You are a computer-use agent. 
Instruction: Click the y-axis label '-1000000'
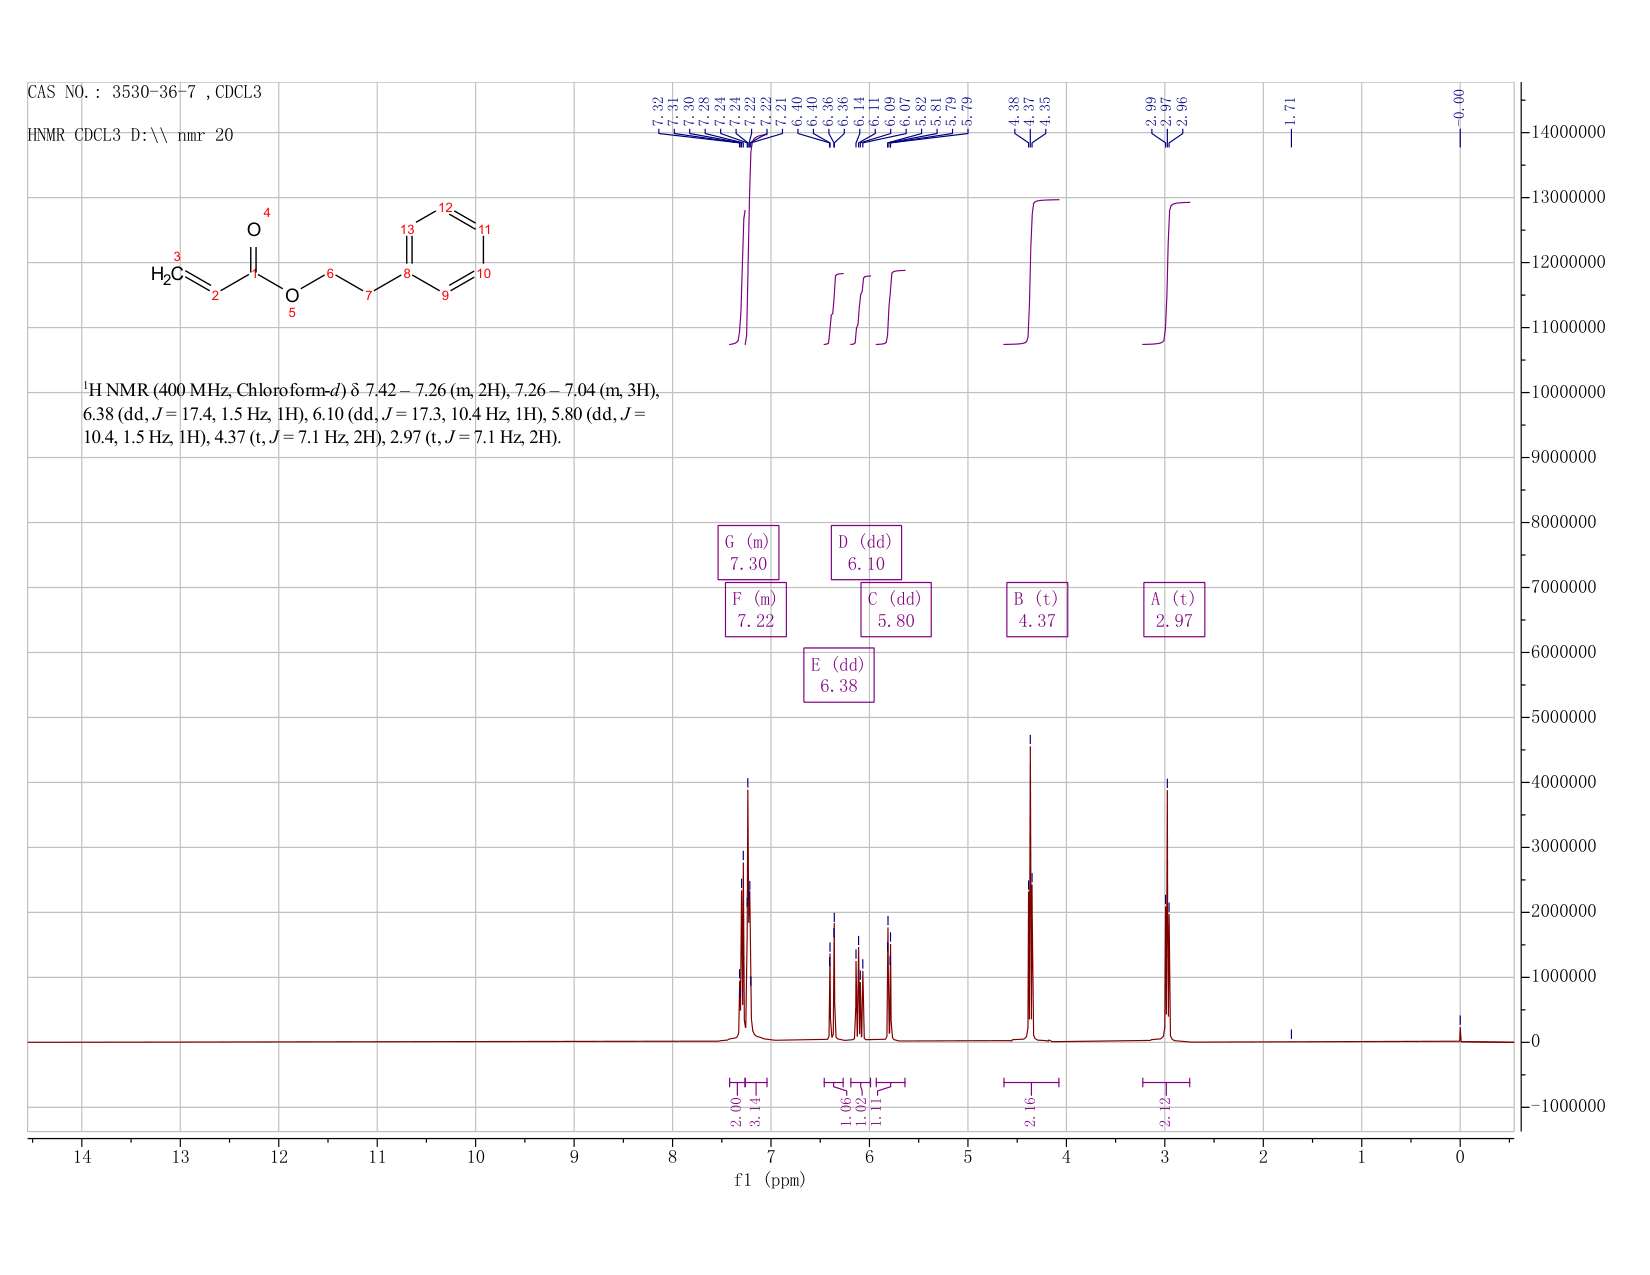(1568, 1107)
